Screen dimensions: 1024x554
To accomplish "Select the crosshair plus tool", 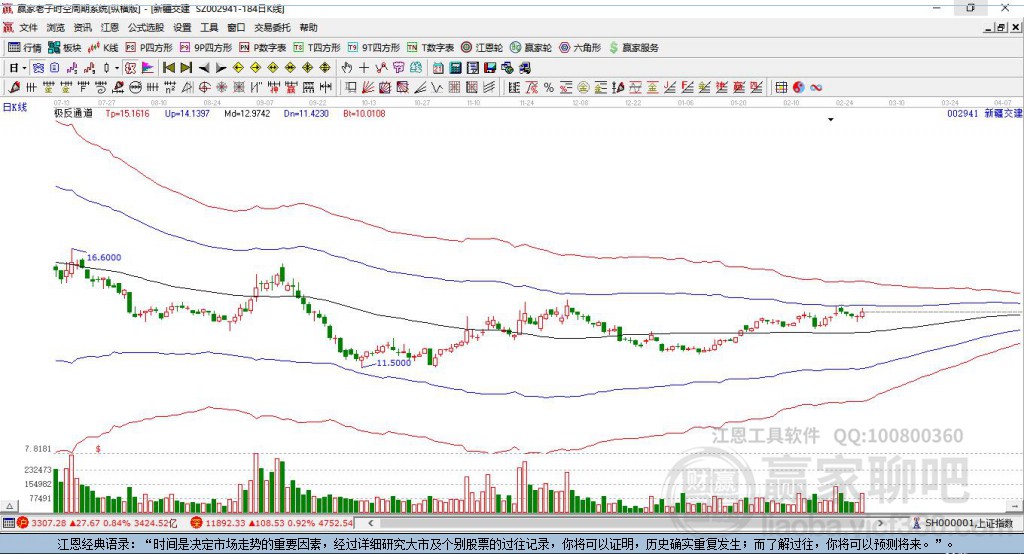I will pos(364,68).
